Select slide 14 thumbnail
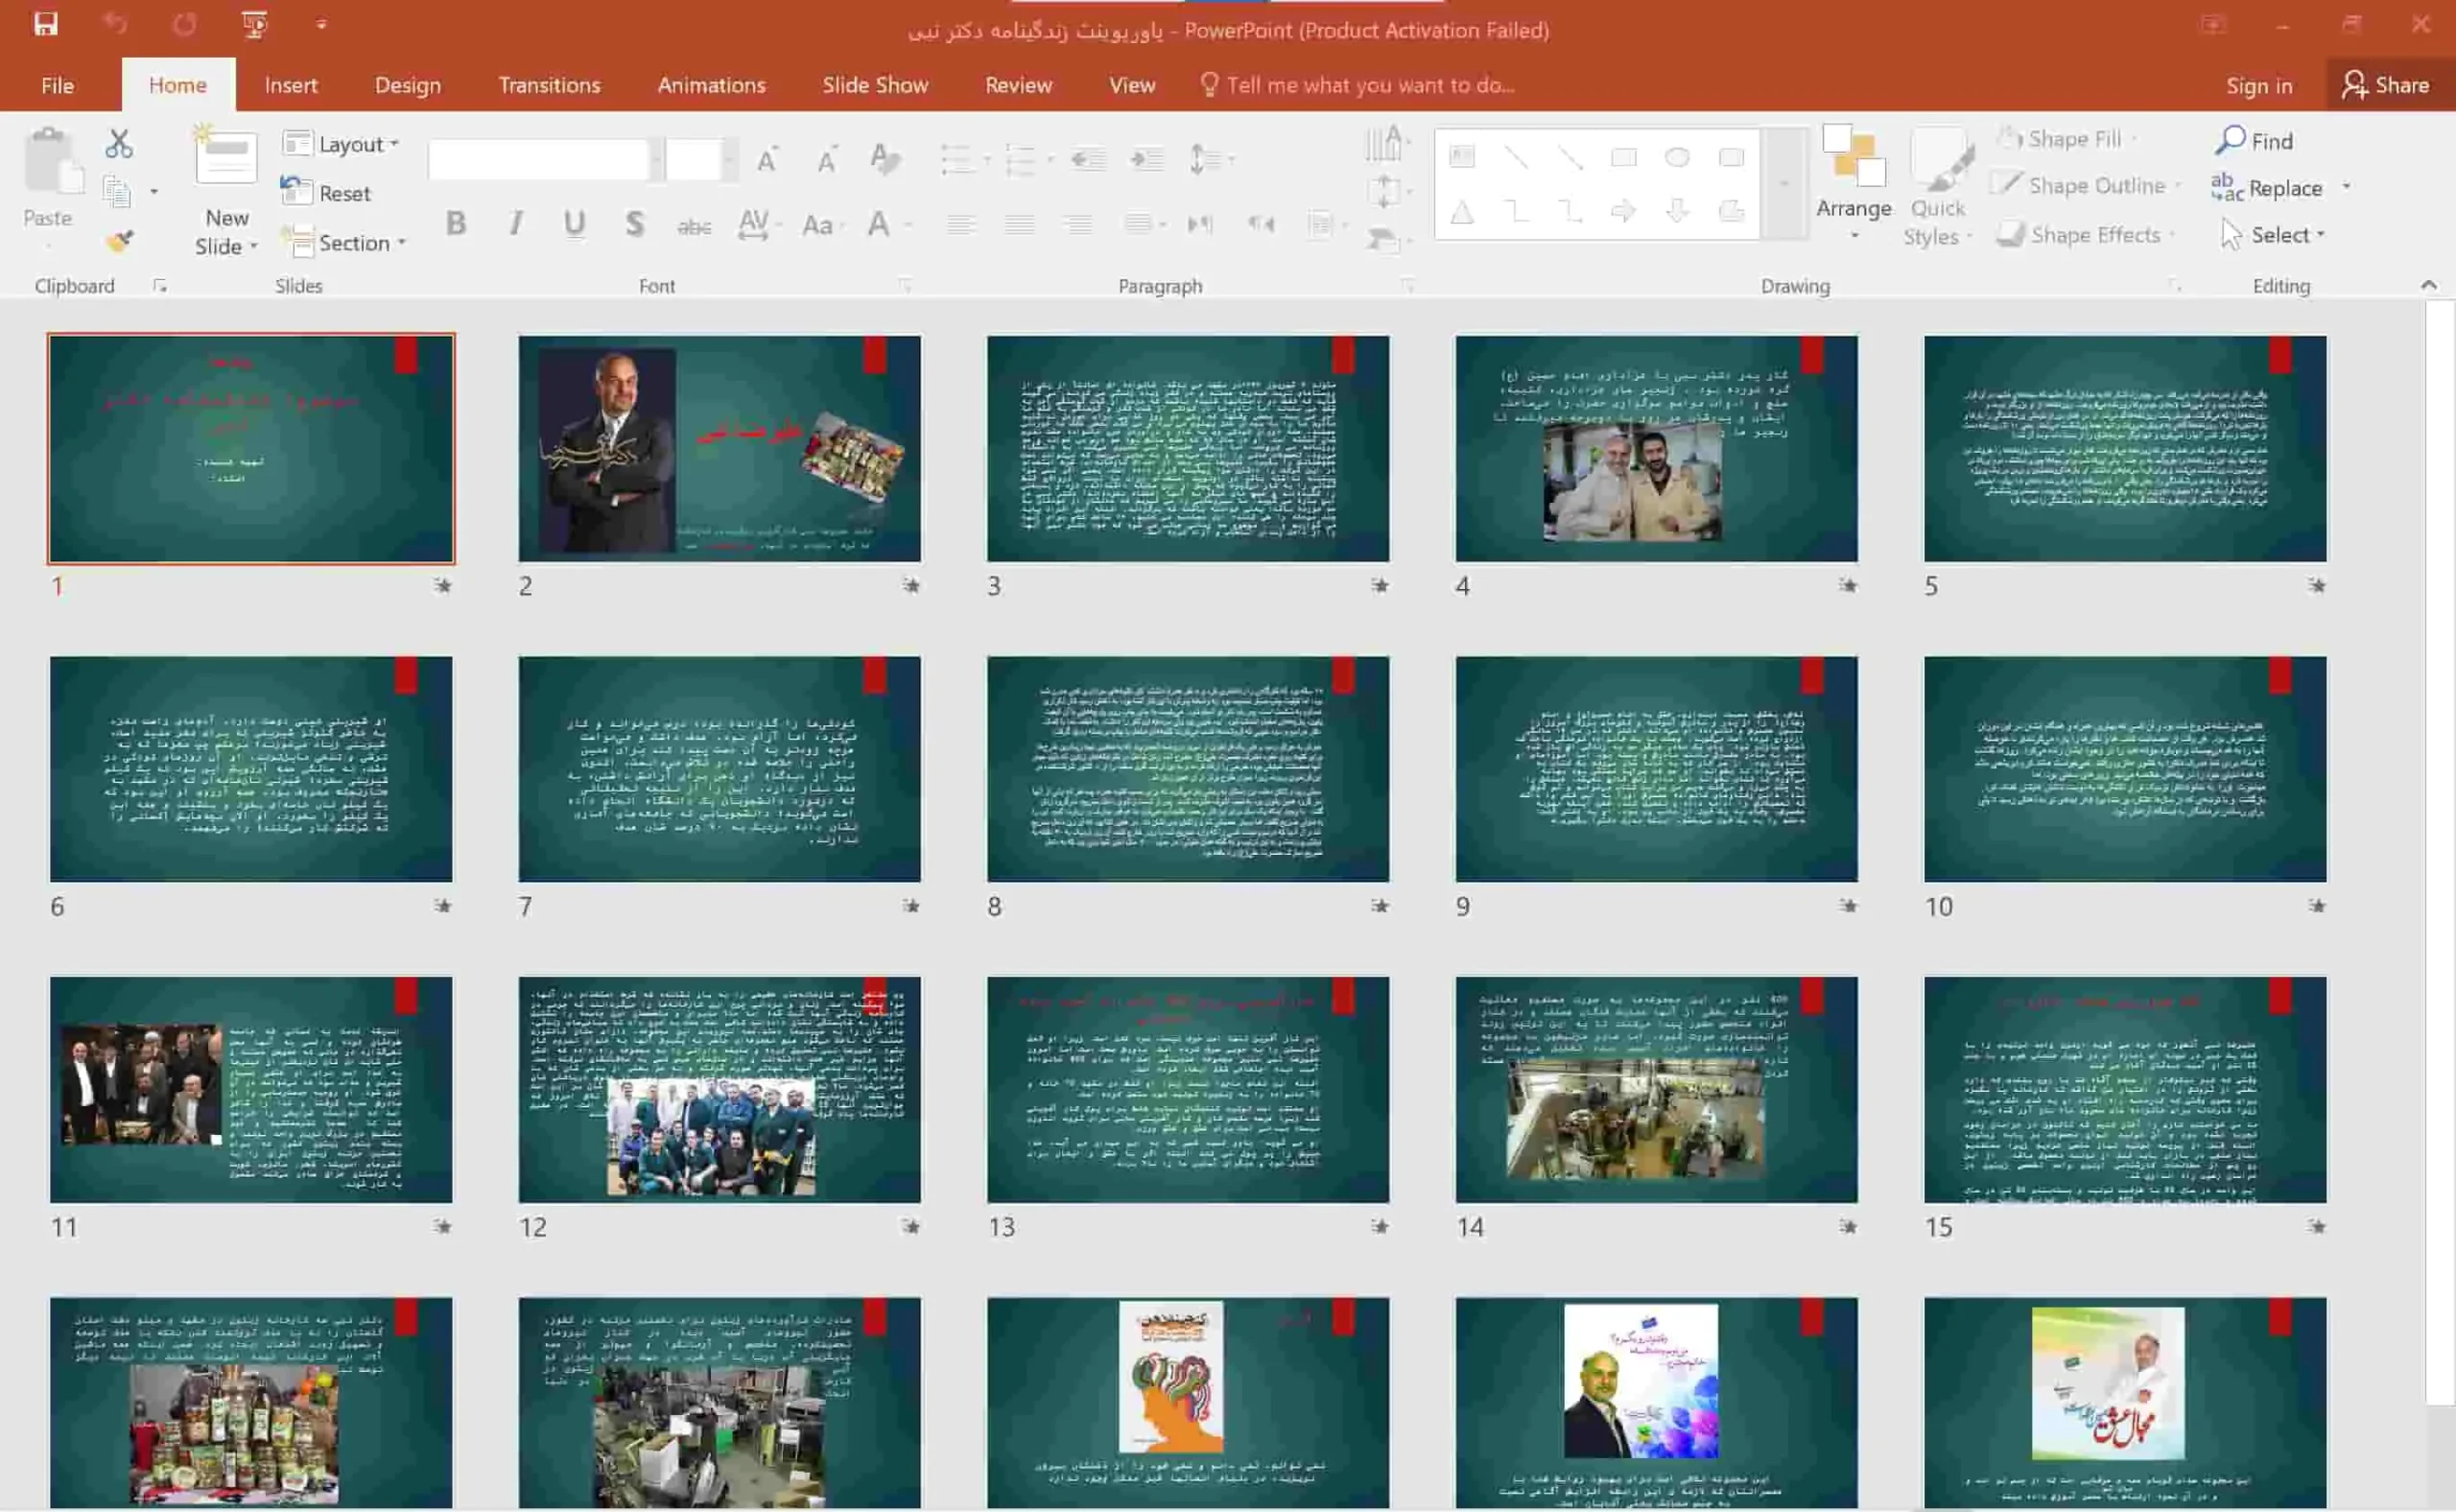Viewport: 2456px width, 1512px height. click(1656, 1089)
